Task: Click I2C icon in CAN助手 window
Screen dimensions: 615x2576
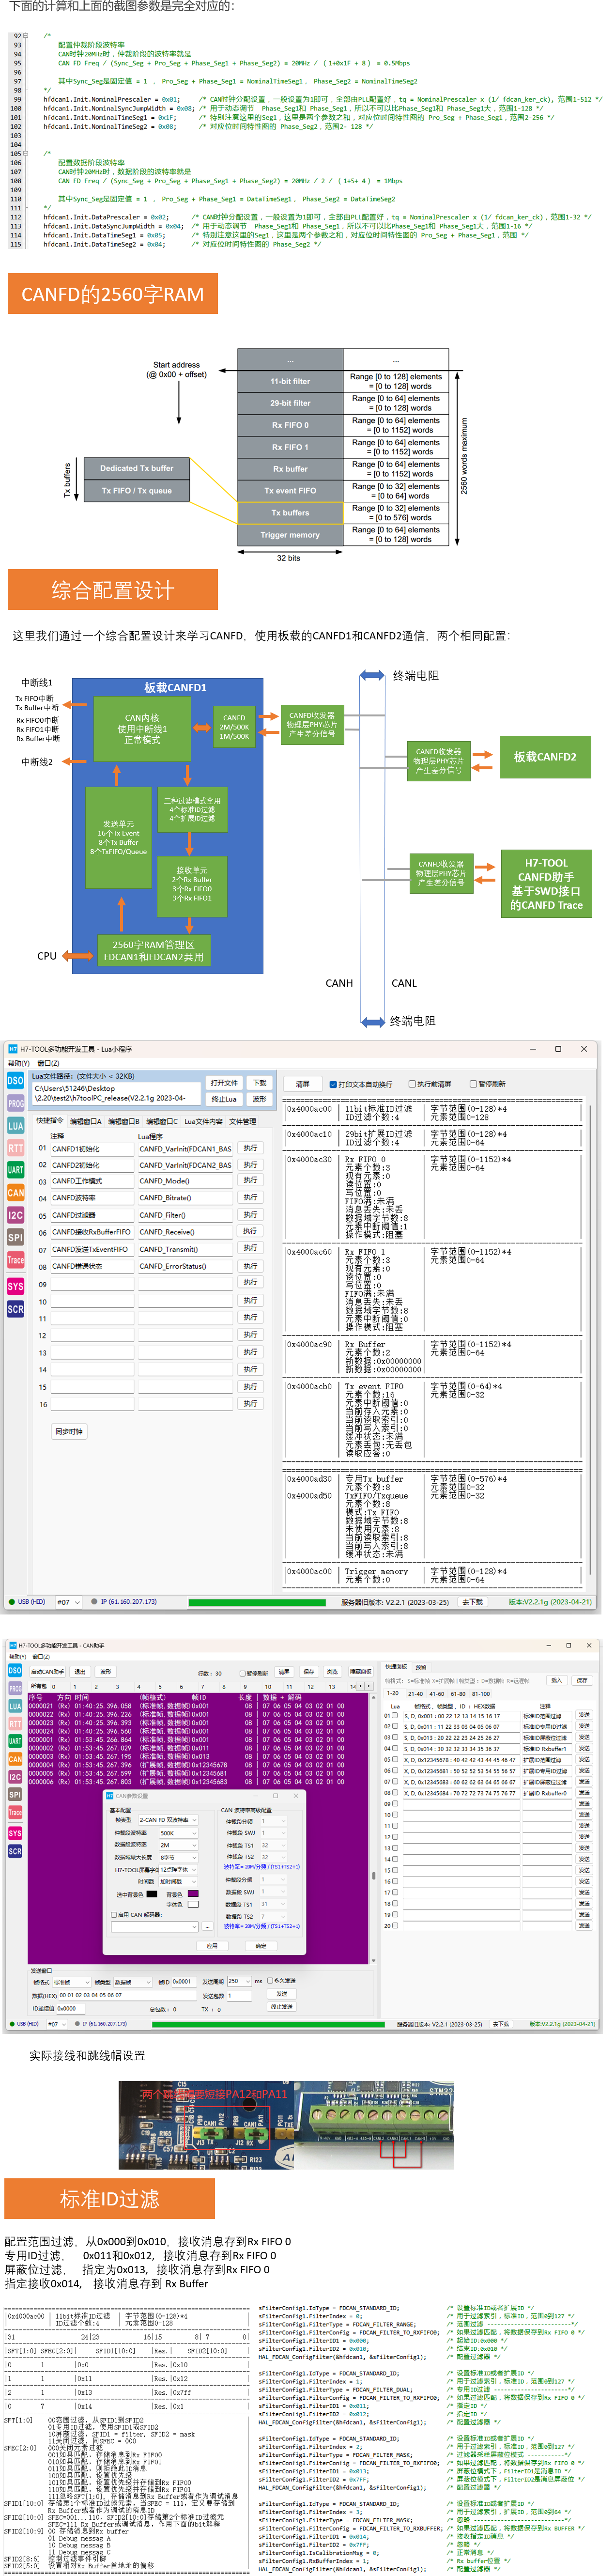Action: [15, 1777]
